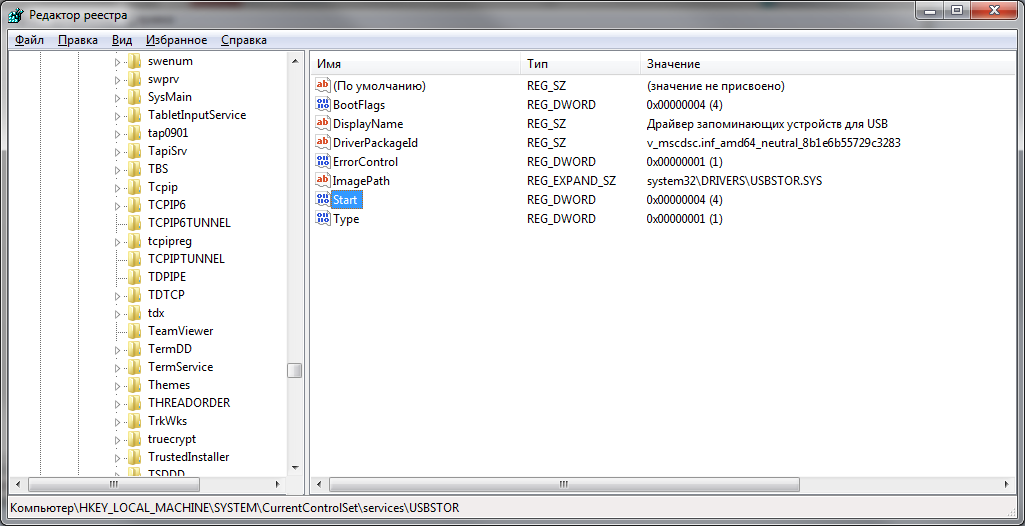The height and width of the screenshot is (526, 1025).
Task: Expand the SysMain tree node
Action: coord(118,98)
